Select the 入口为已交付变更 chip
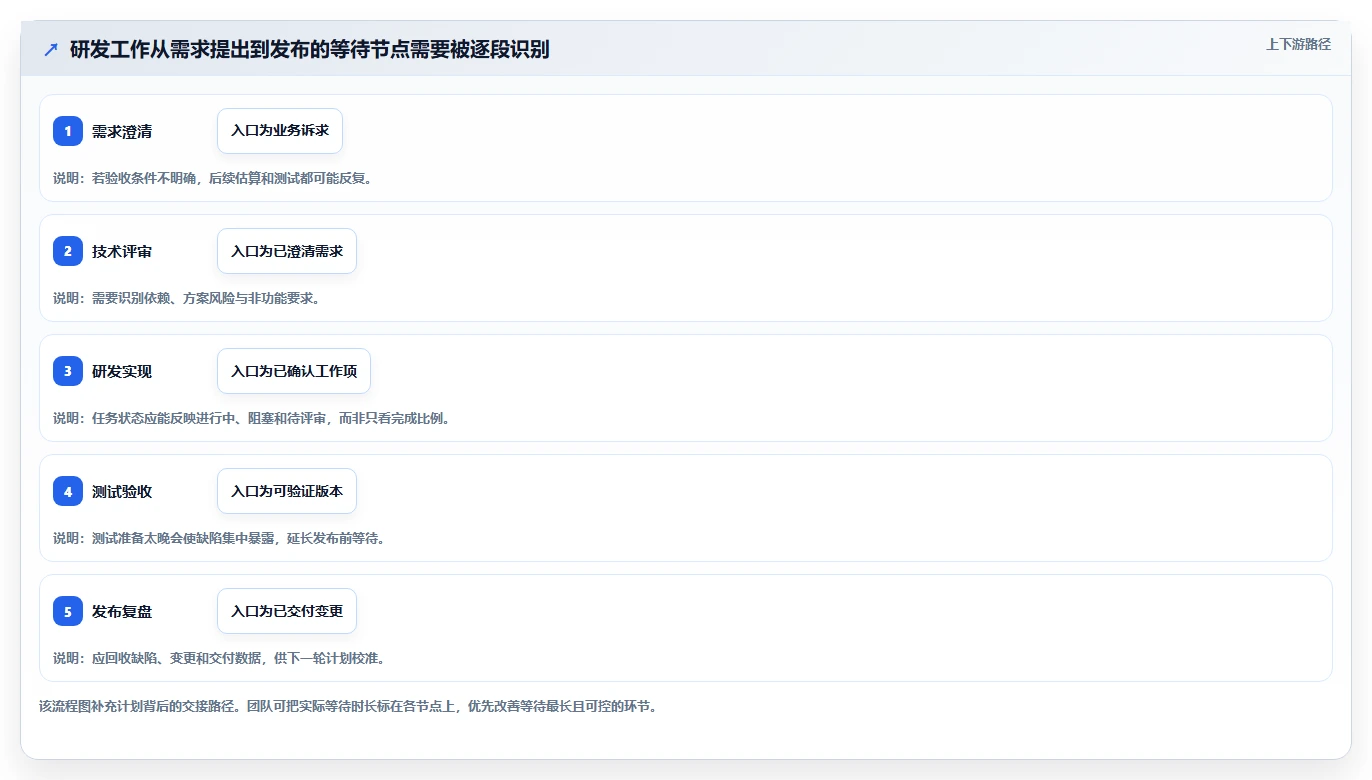Image resolution: width=1372 pixels, height=780 pixels. click(x=287, y=611)
